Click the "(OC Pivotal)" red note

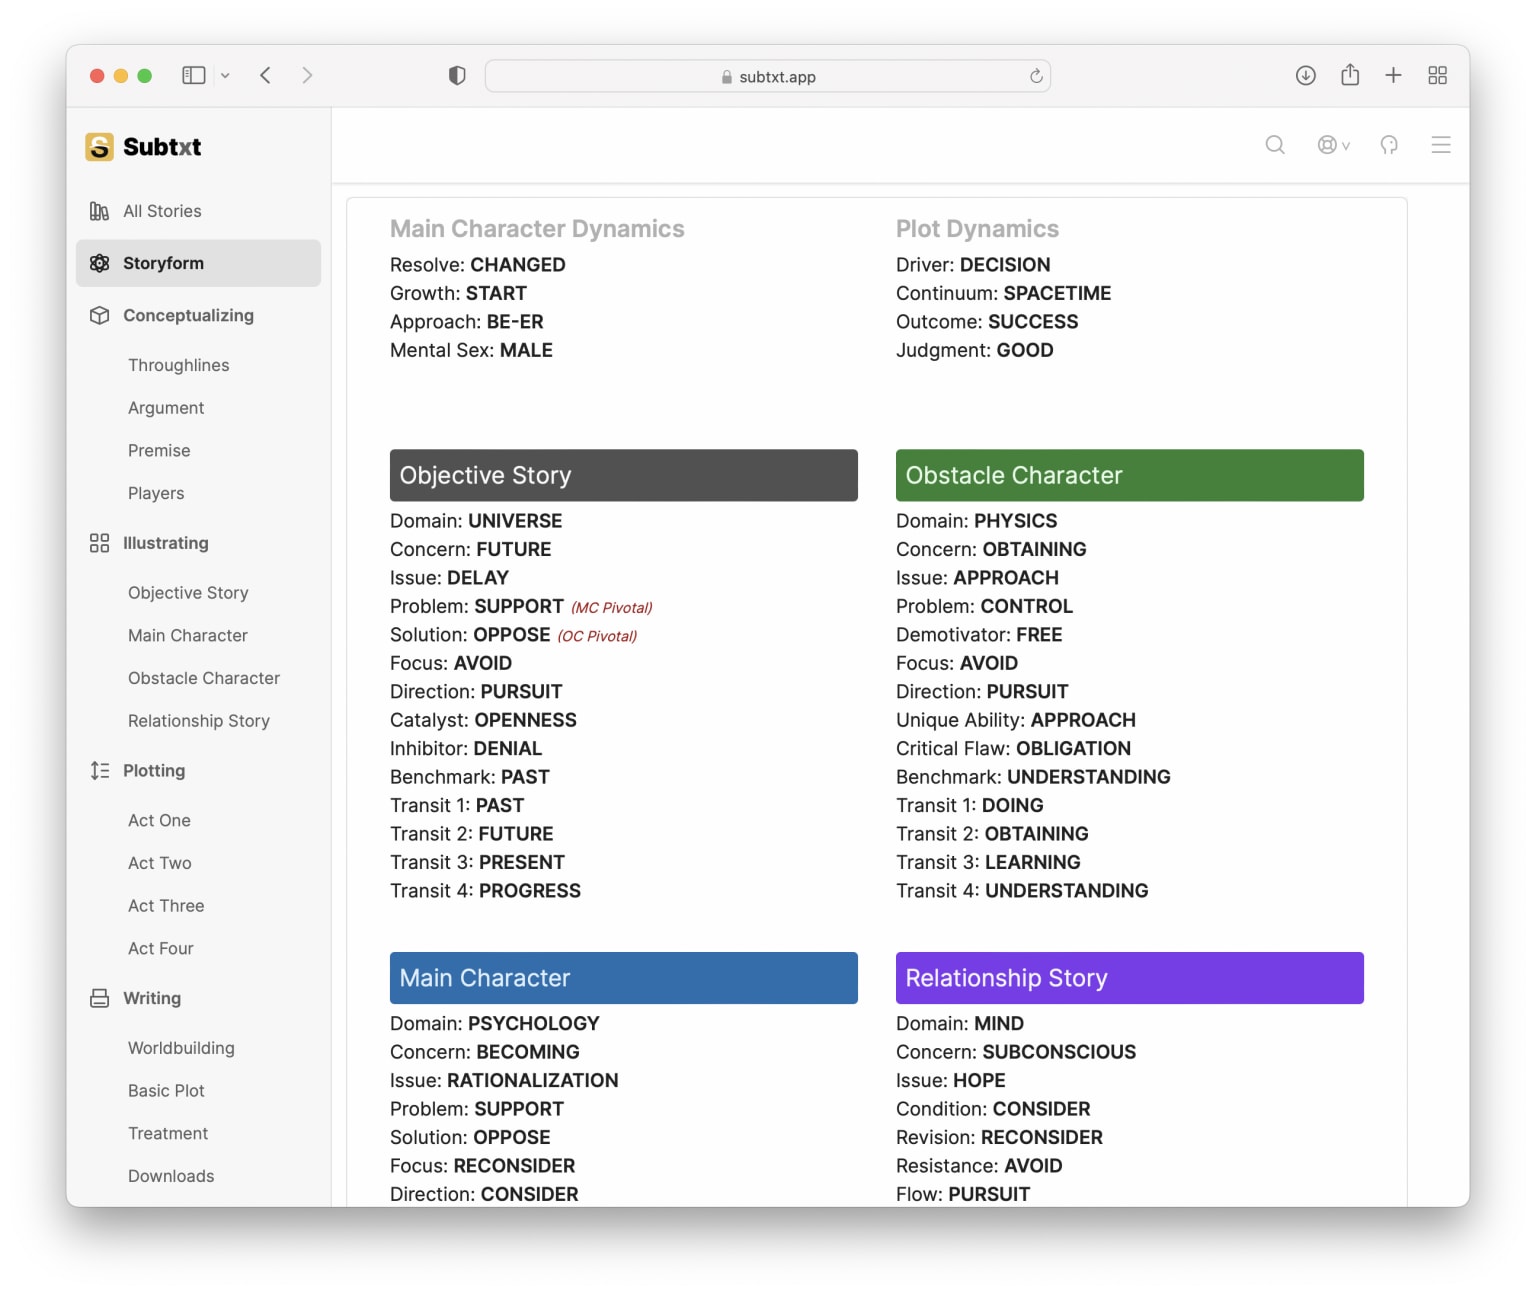(x=597, y=636)
